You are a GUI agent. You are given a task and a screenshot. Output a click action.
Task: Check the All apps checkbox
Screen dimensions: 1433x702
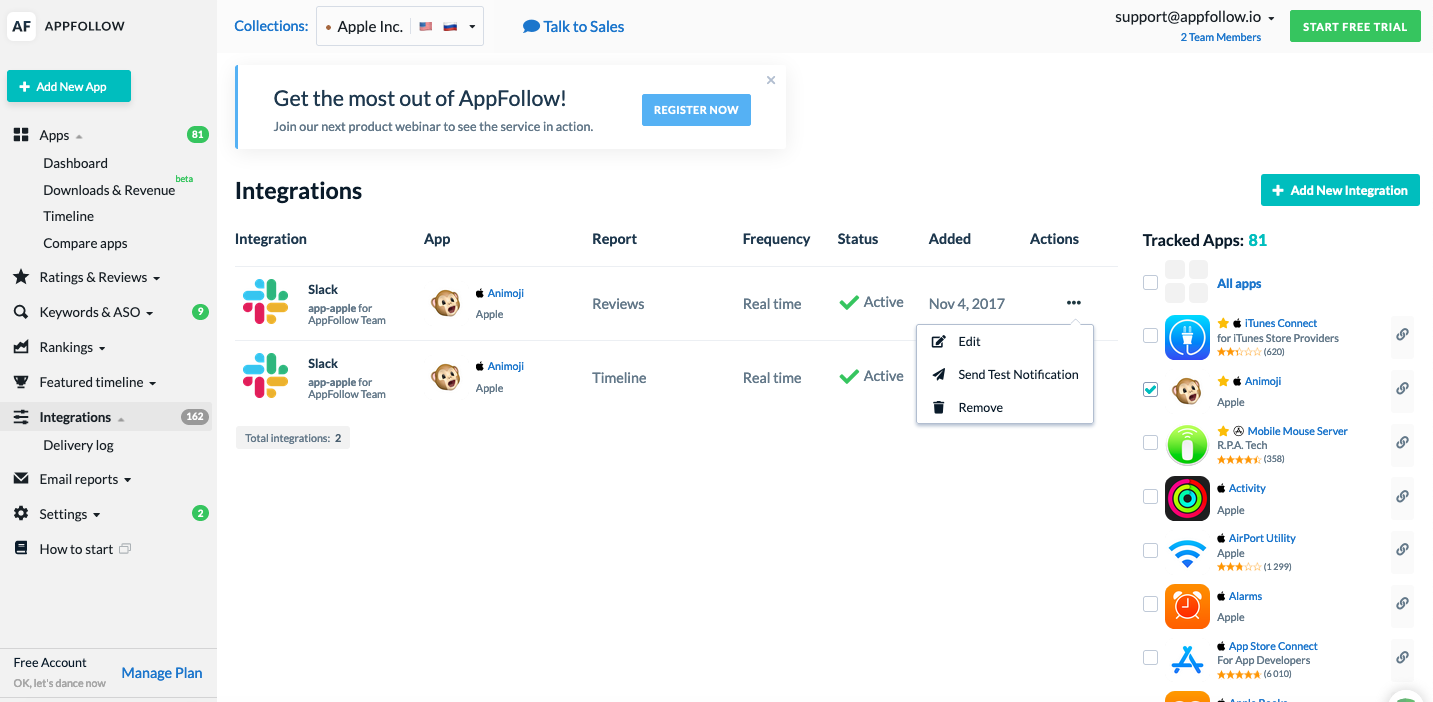[x=1150, y=283]
